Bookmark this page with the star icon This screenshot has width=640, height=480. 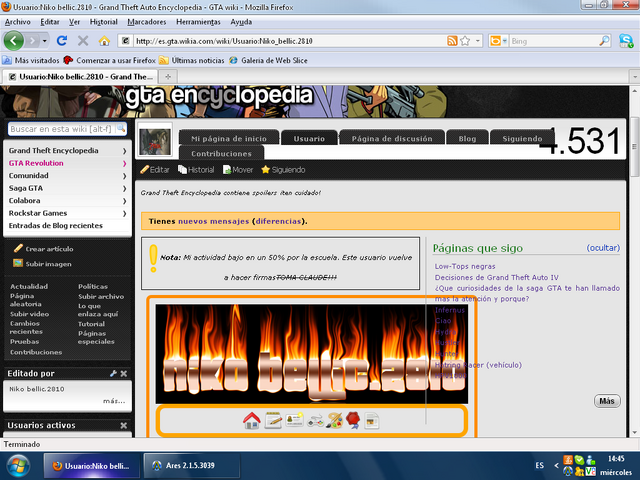[x=465, y=41]
